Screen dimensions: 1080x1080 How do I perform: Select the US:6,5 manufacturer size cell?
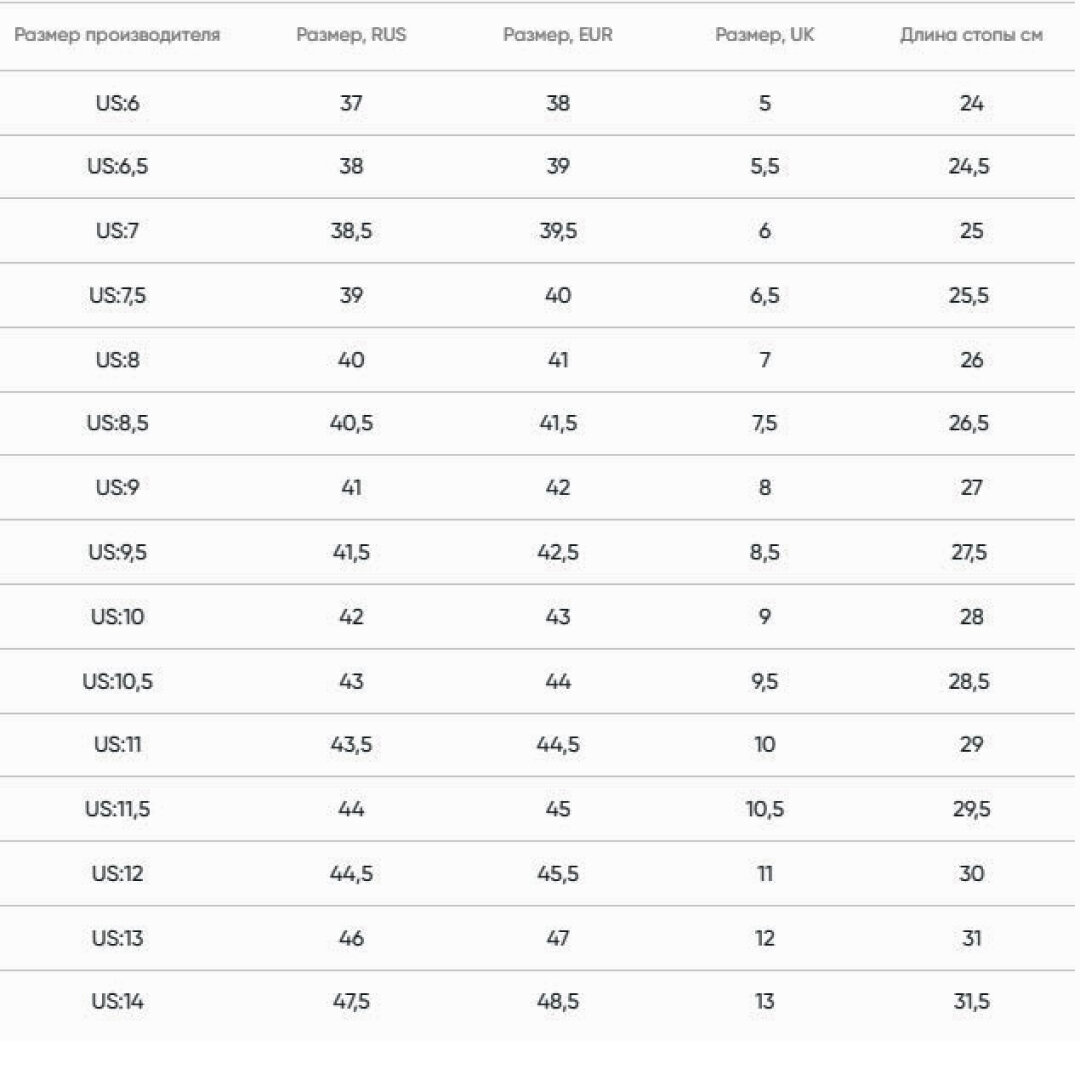[x=117, y=166]
